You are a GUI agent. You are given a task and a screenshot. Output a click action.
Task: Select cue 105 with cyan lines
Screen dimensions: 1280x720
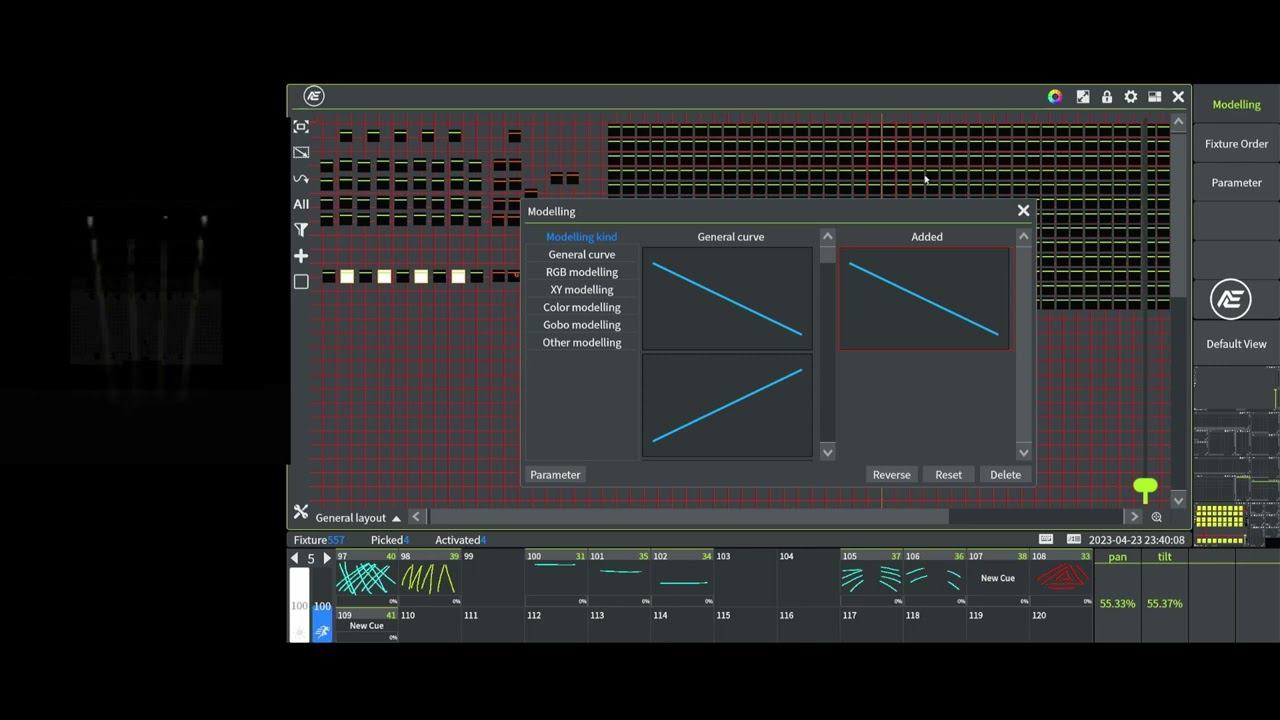point(871,578)
